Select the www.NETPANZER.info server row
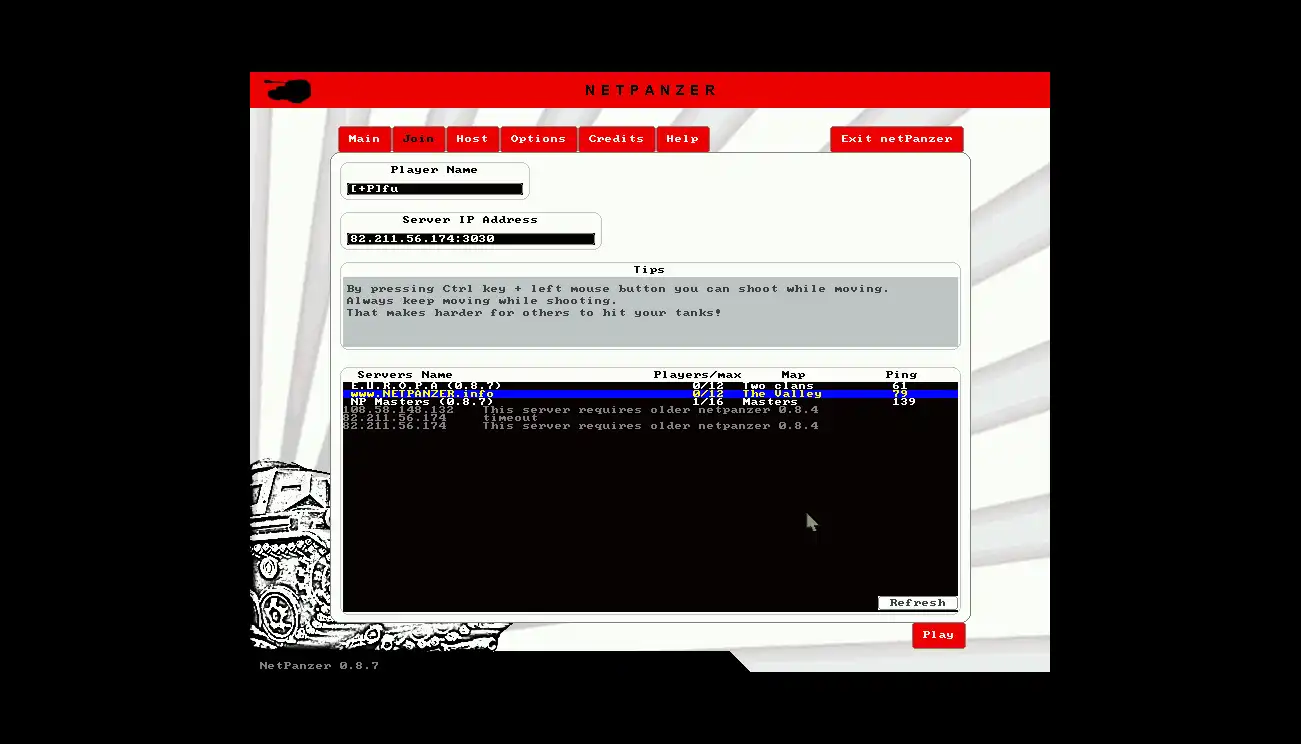This screenshot has height=744, width=1301. [x=650, y=394]
